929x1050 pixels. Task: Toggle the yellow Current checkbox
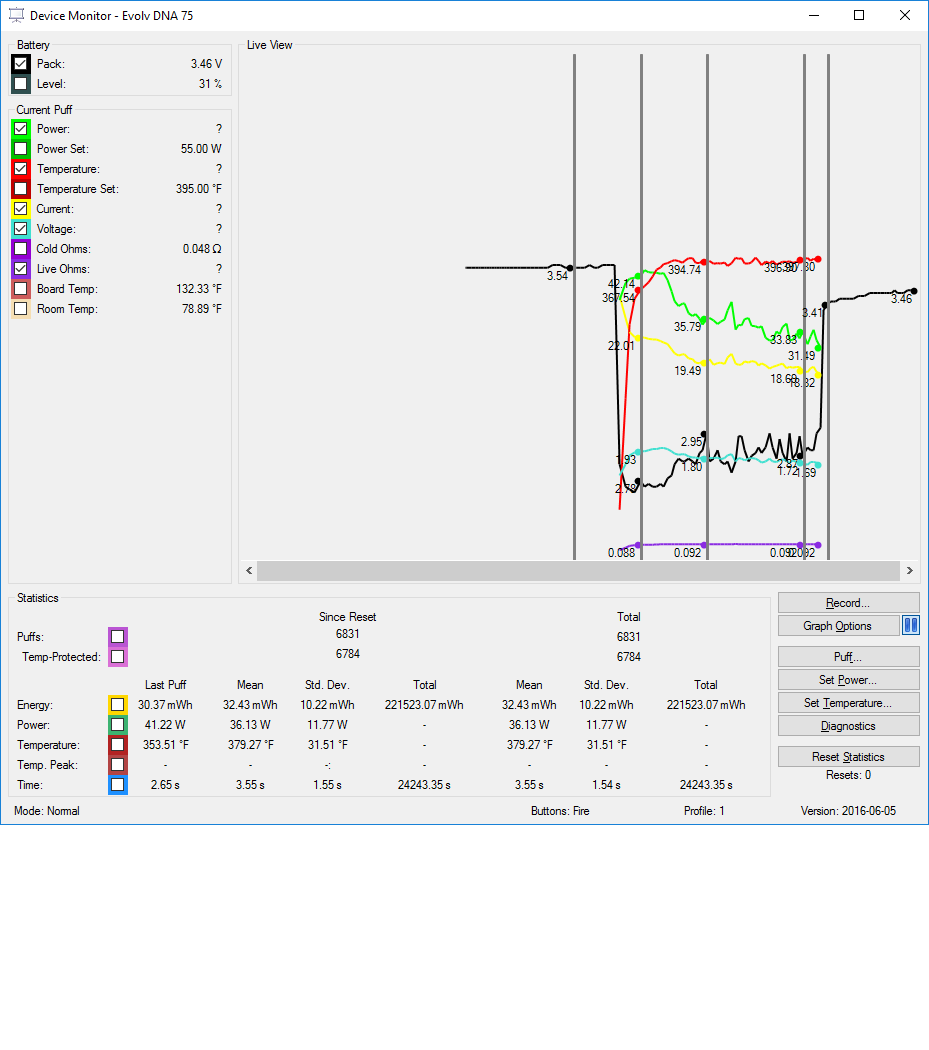coord(21,209)
